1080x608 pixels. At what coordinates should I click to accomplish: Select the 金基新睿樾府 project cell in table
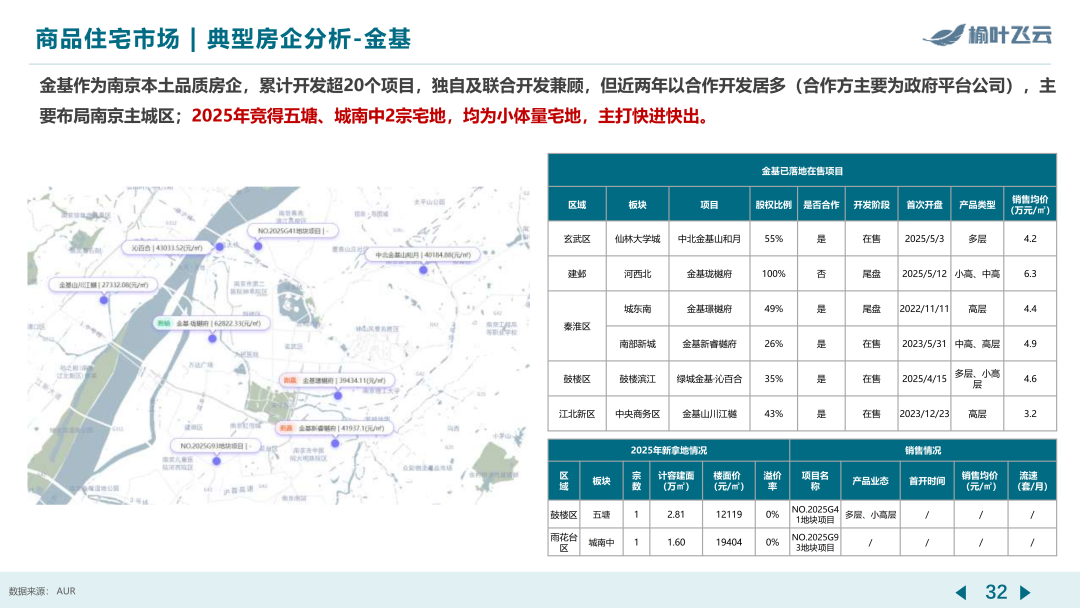[x=709, y=344]
